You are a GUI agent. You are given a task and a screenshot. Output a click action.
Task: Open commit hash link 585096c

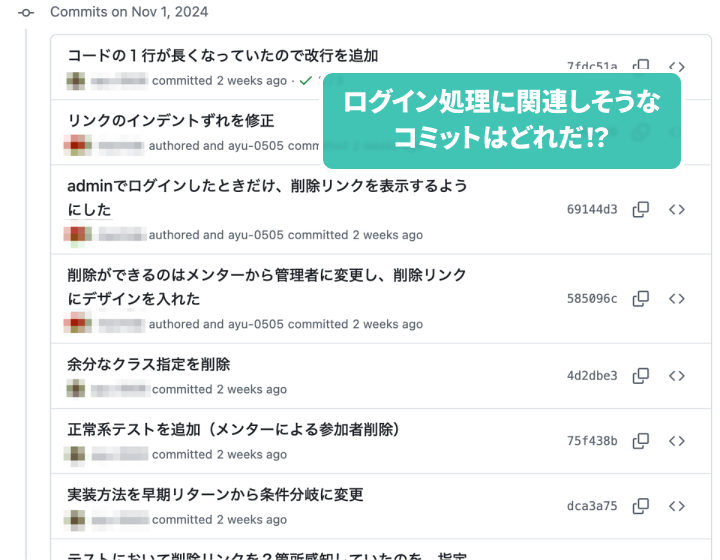coord(592,299)
